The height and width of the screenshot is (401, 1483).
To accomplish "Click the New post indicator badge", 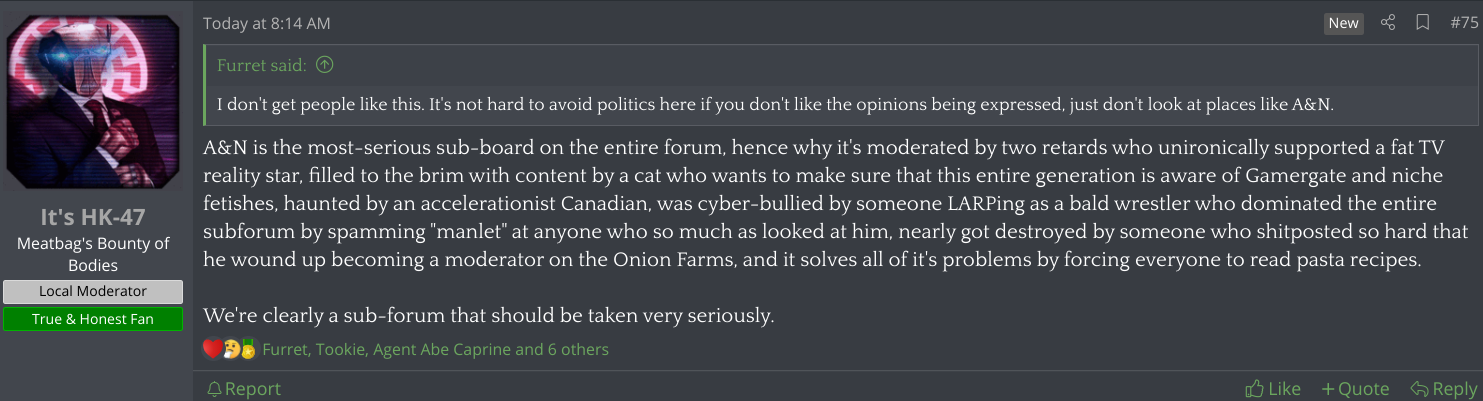I will 1343,23.
